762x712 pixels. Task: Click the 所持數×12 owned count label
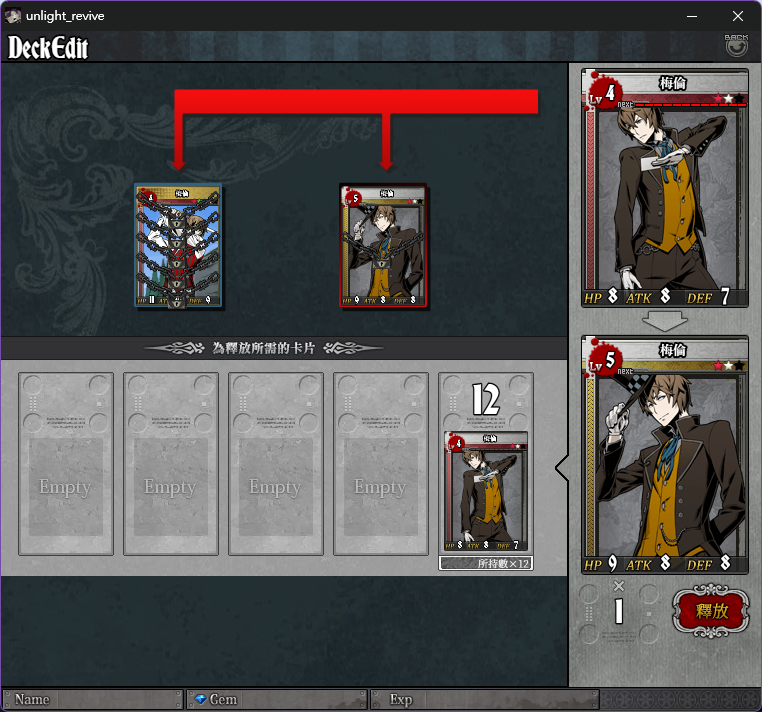486,563
